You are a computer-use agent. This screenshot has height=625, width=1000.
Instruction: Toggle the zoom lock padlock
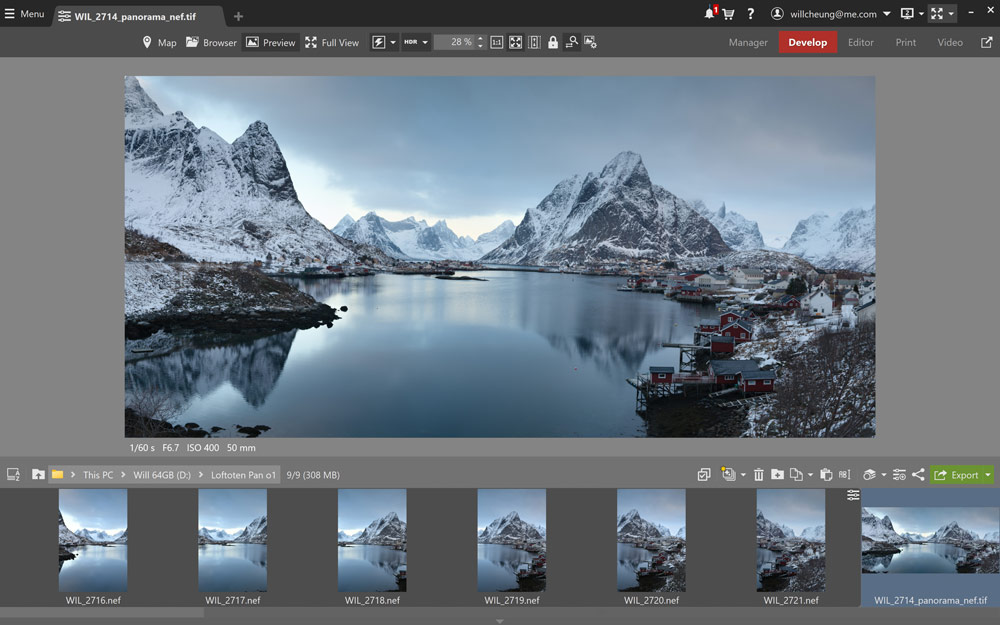[553, 42]
